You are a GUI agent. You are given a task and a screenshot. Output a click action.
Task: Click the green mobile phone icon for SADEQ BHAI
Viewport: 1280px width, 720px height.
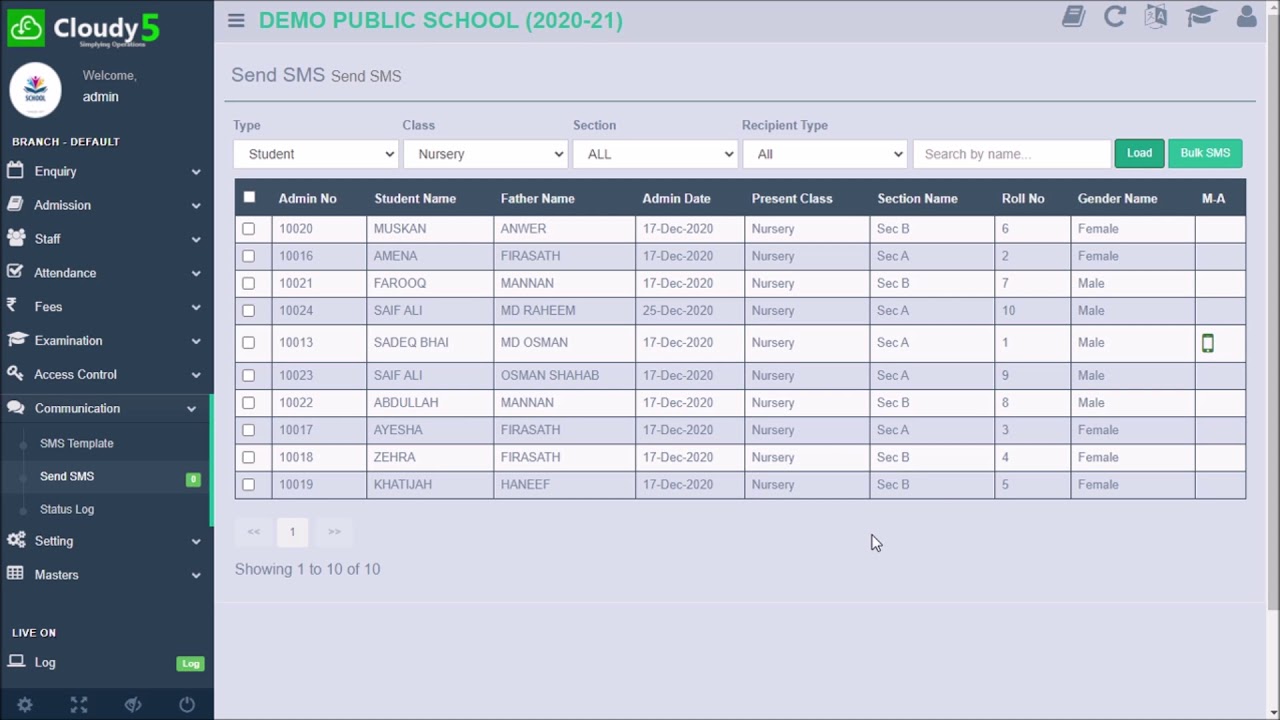pos(1208,343)
